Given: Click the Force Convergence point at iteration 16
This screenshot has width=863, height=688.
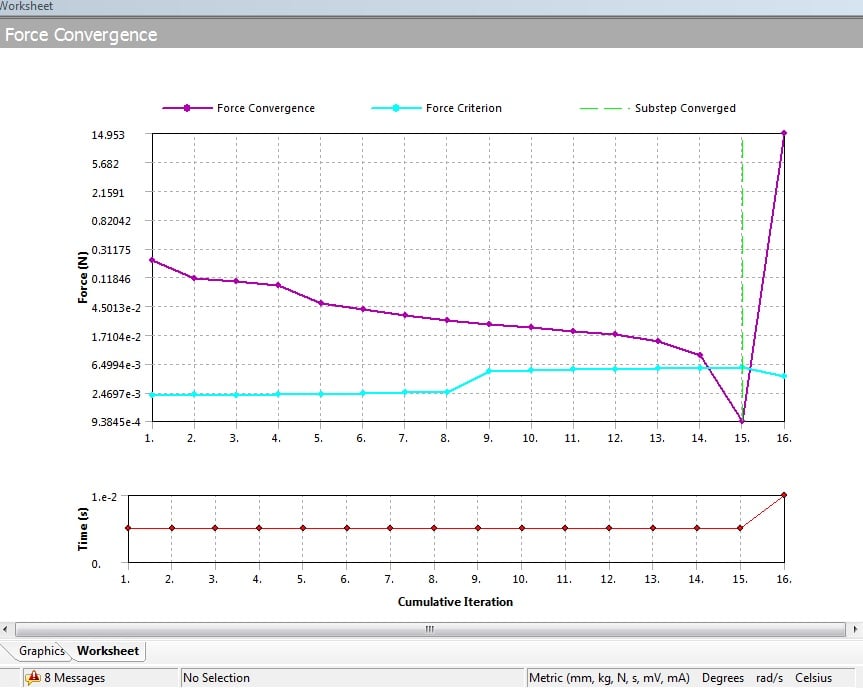Looking at the screenshot, I should point(784,133).
